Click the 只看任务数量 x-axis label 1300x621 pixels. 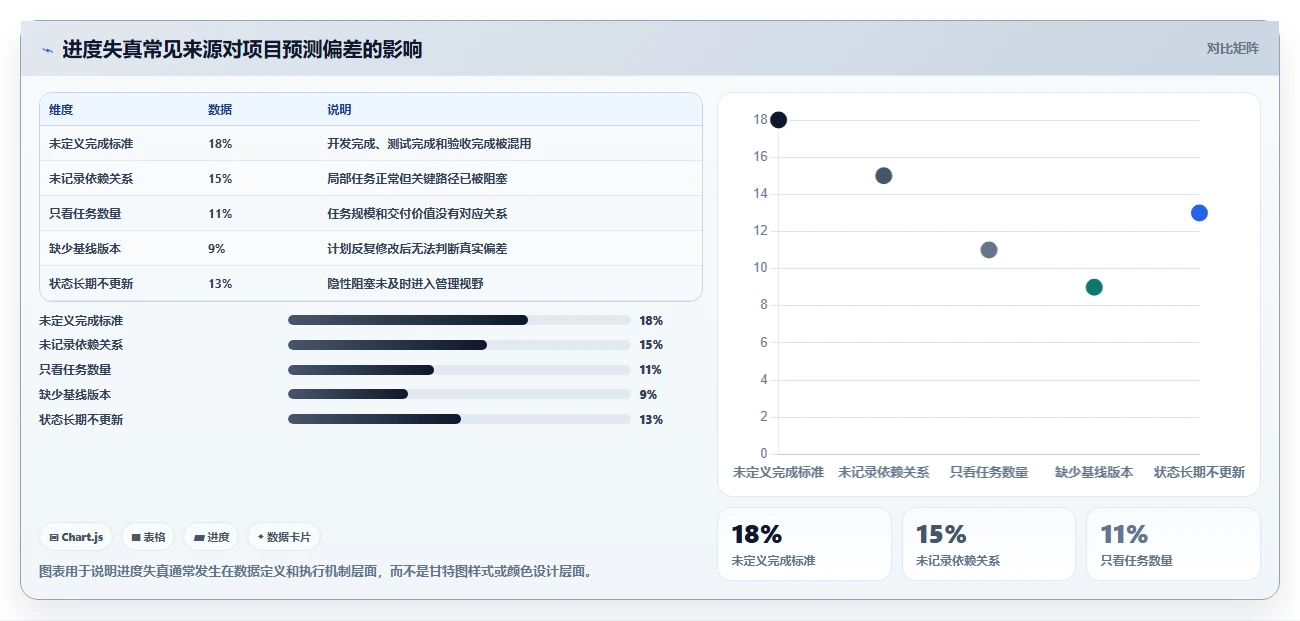coord(989,472)
